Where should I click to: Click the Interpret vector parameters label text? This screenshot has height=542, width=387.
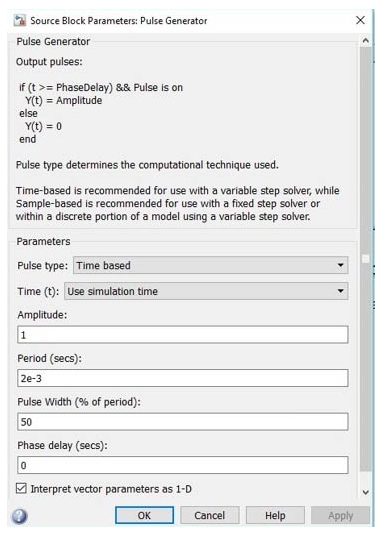[x=111, y=489]
